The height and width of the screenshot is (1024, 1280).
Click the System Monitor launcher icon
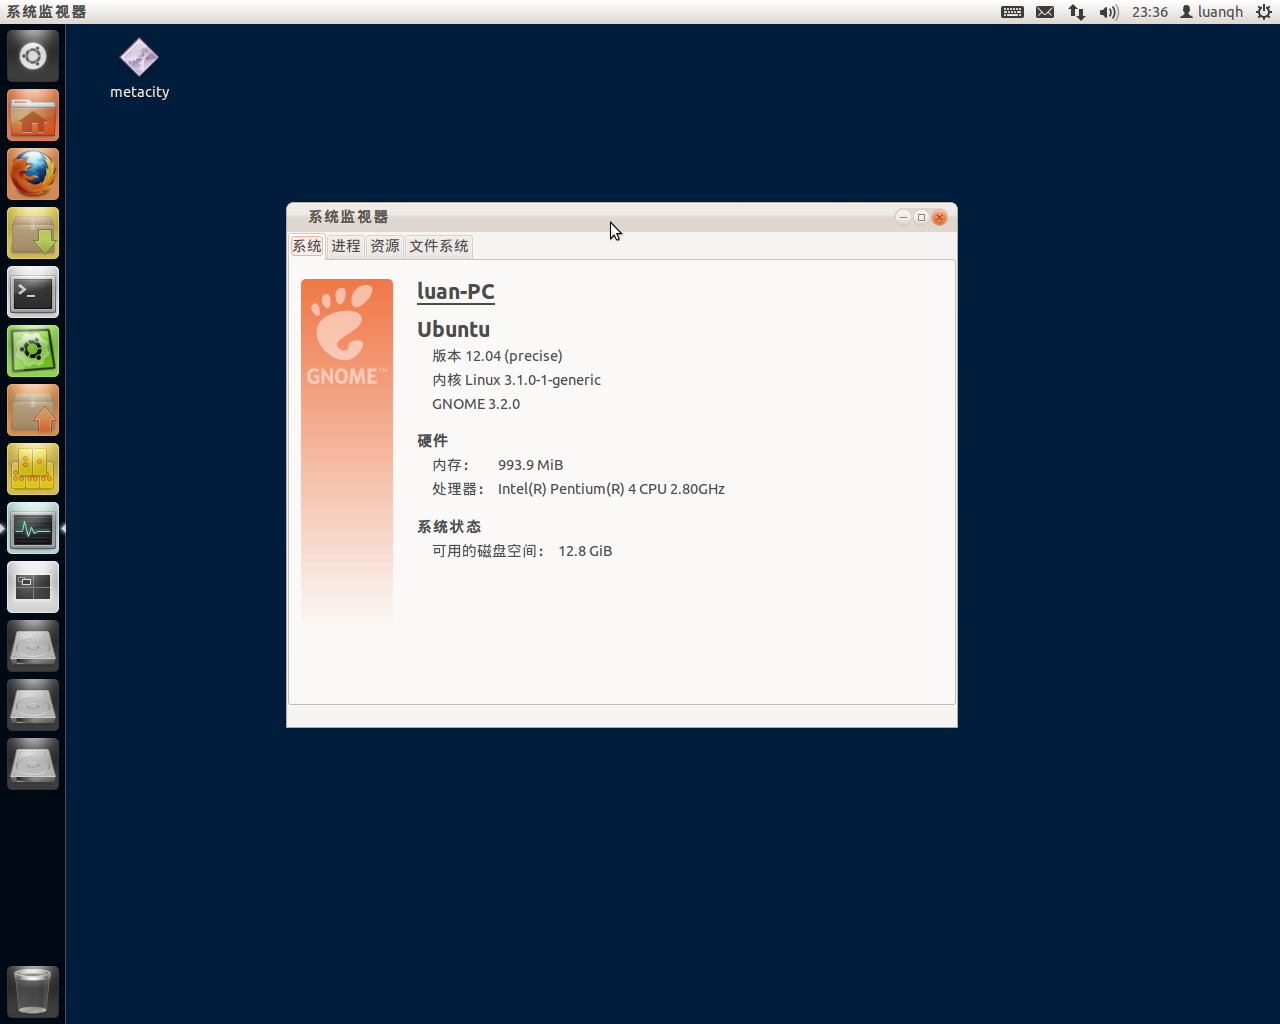coord(33,528)
